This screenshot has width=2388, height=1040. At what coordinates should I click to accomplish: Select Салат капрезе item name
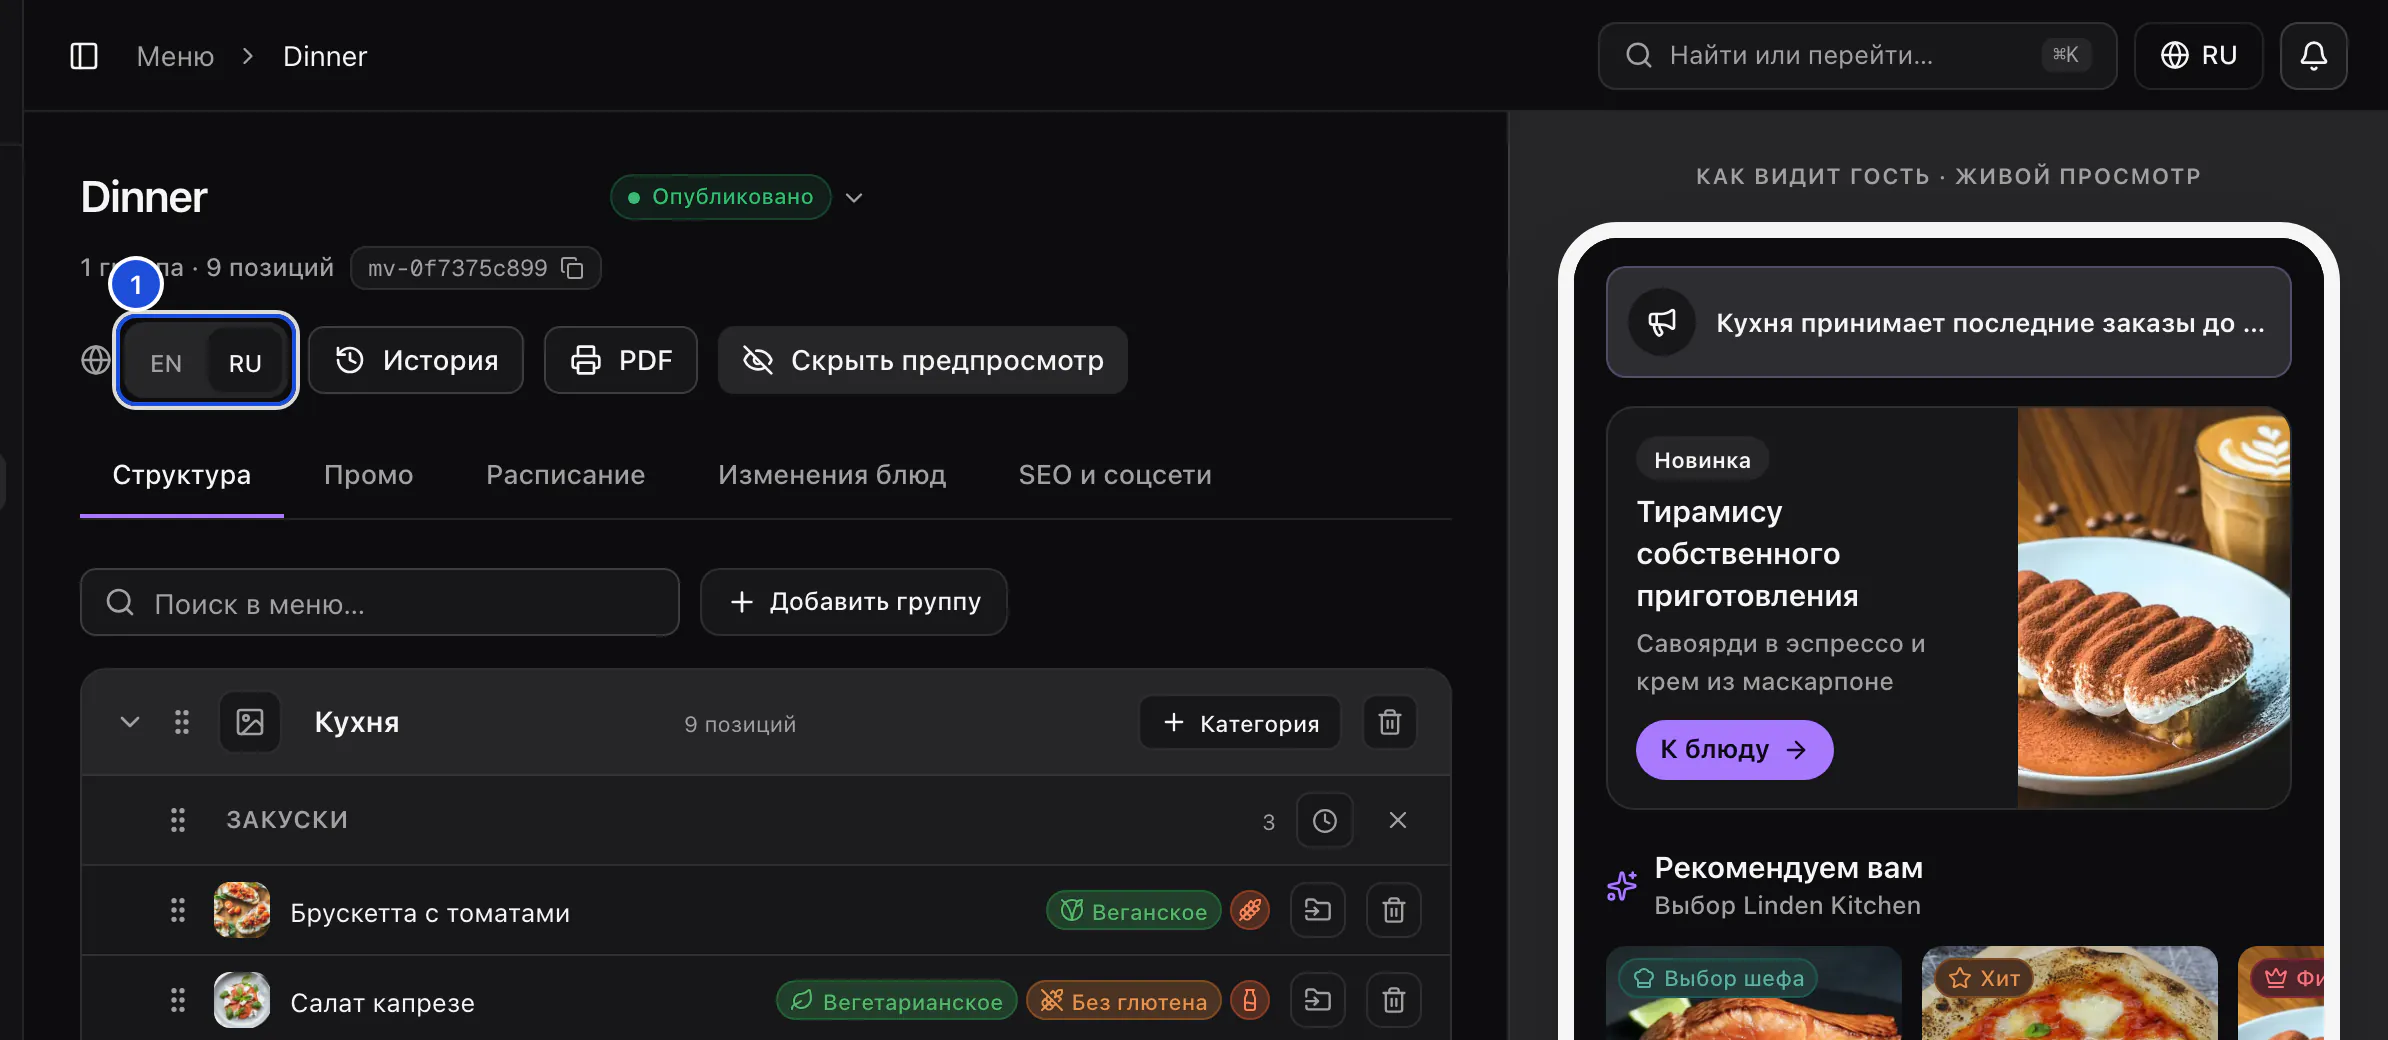click(x=382, y=1002)
